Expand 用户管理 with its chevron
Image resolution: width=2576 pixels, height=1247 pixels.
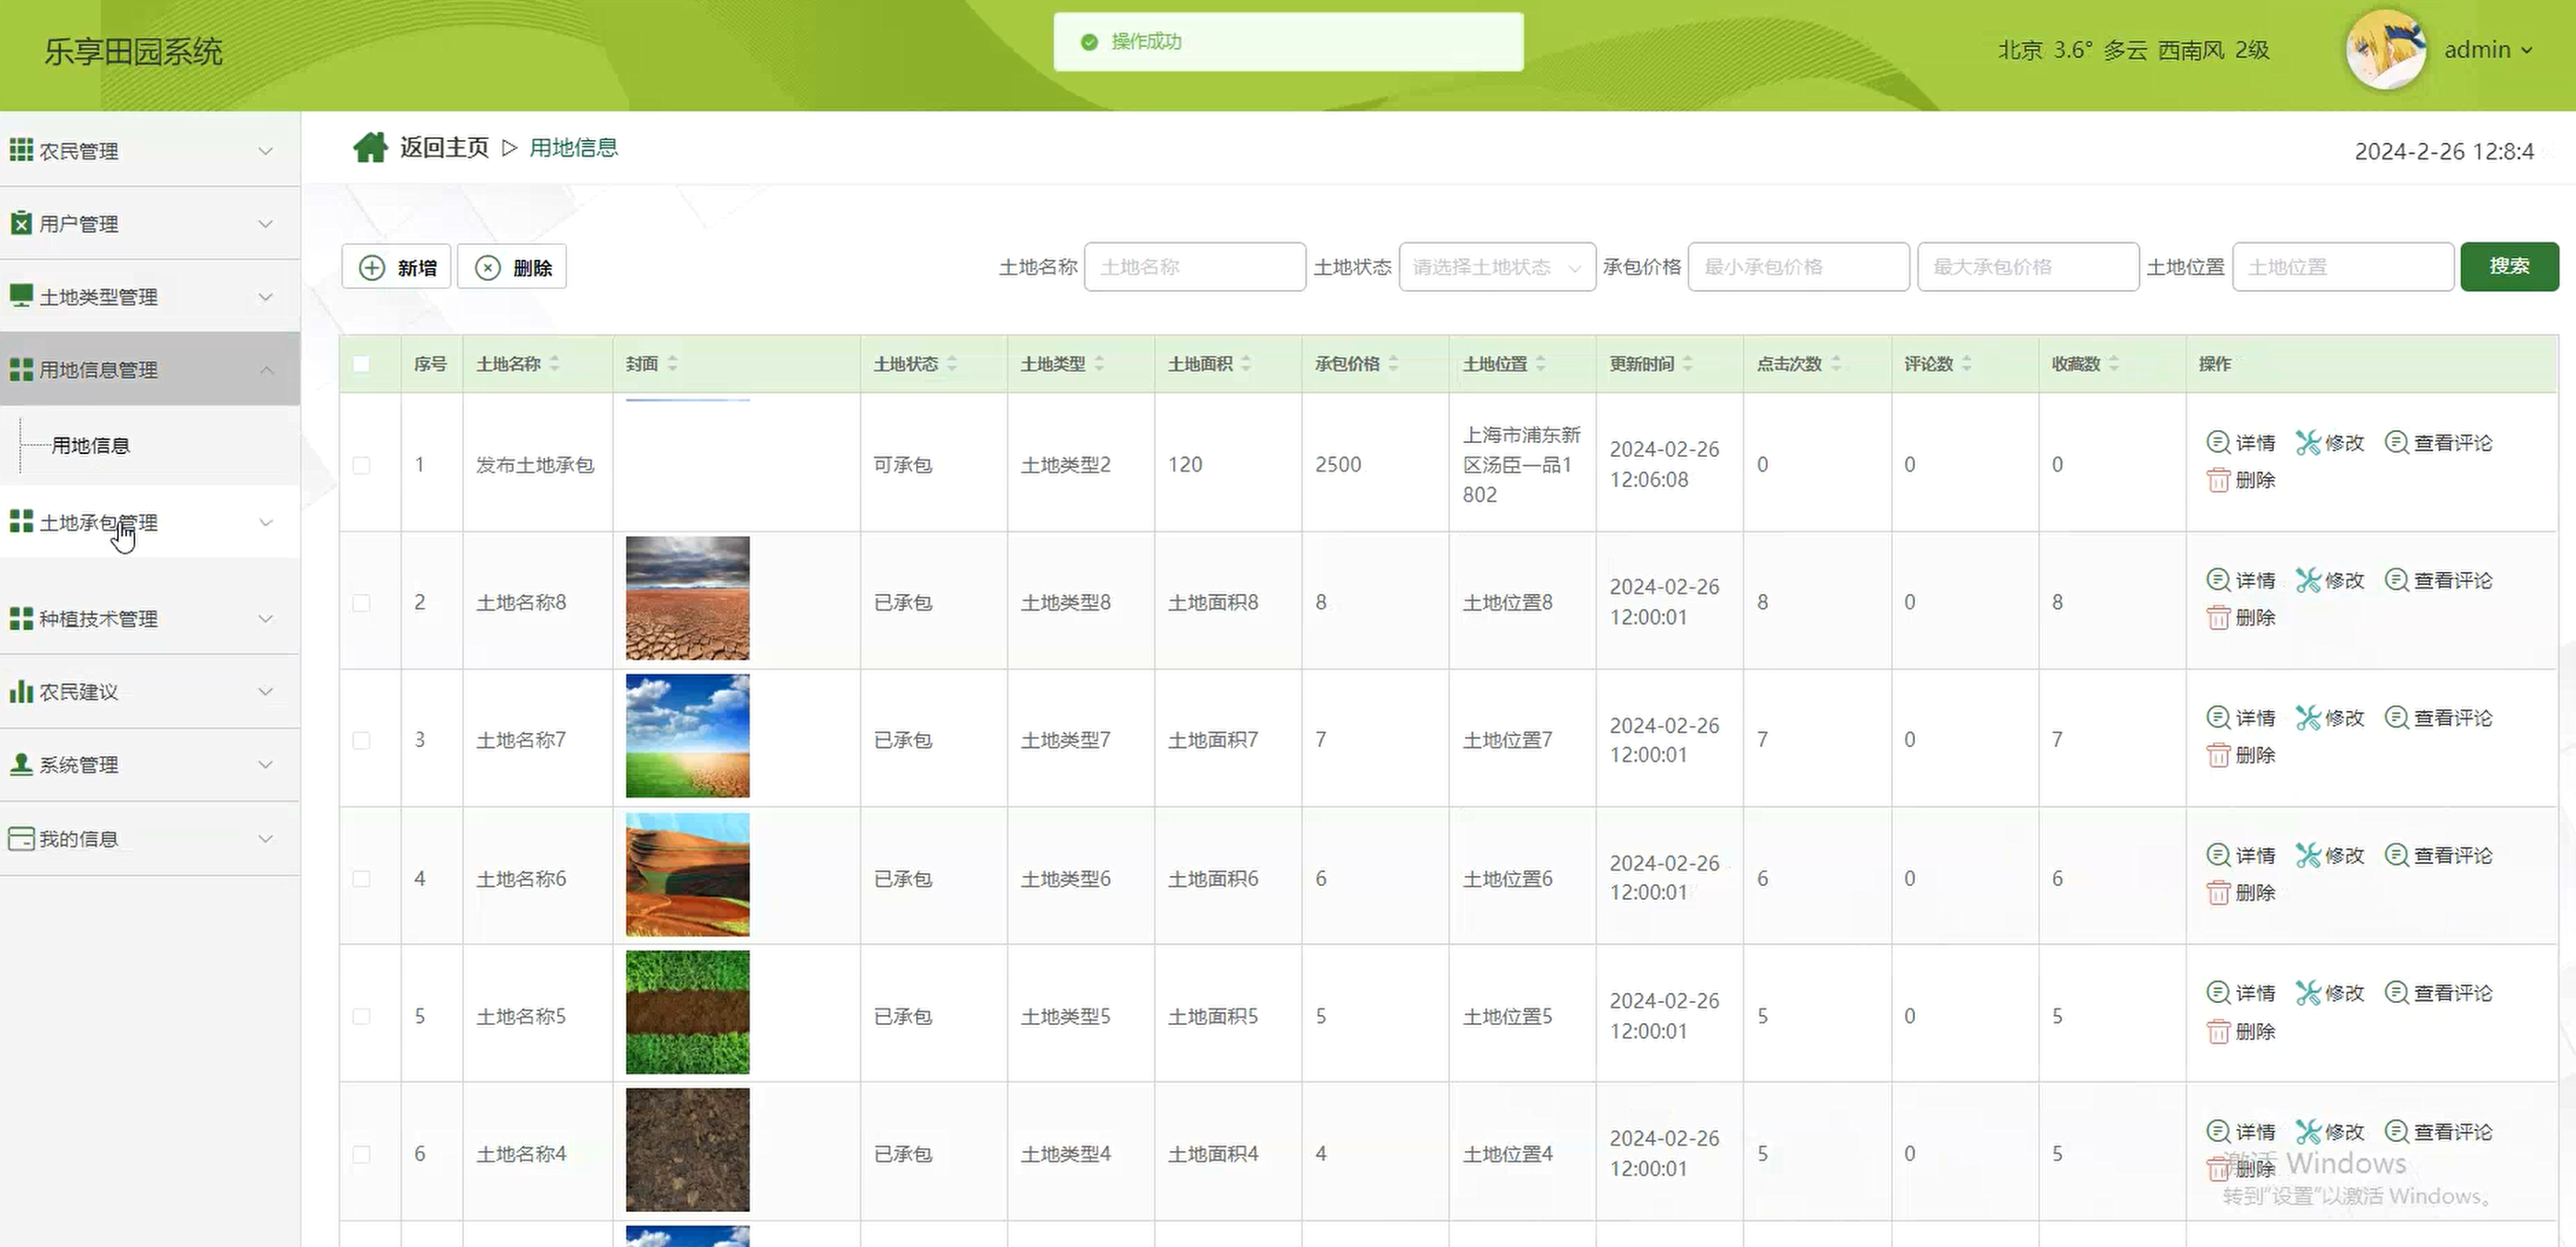(266, 224)
